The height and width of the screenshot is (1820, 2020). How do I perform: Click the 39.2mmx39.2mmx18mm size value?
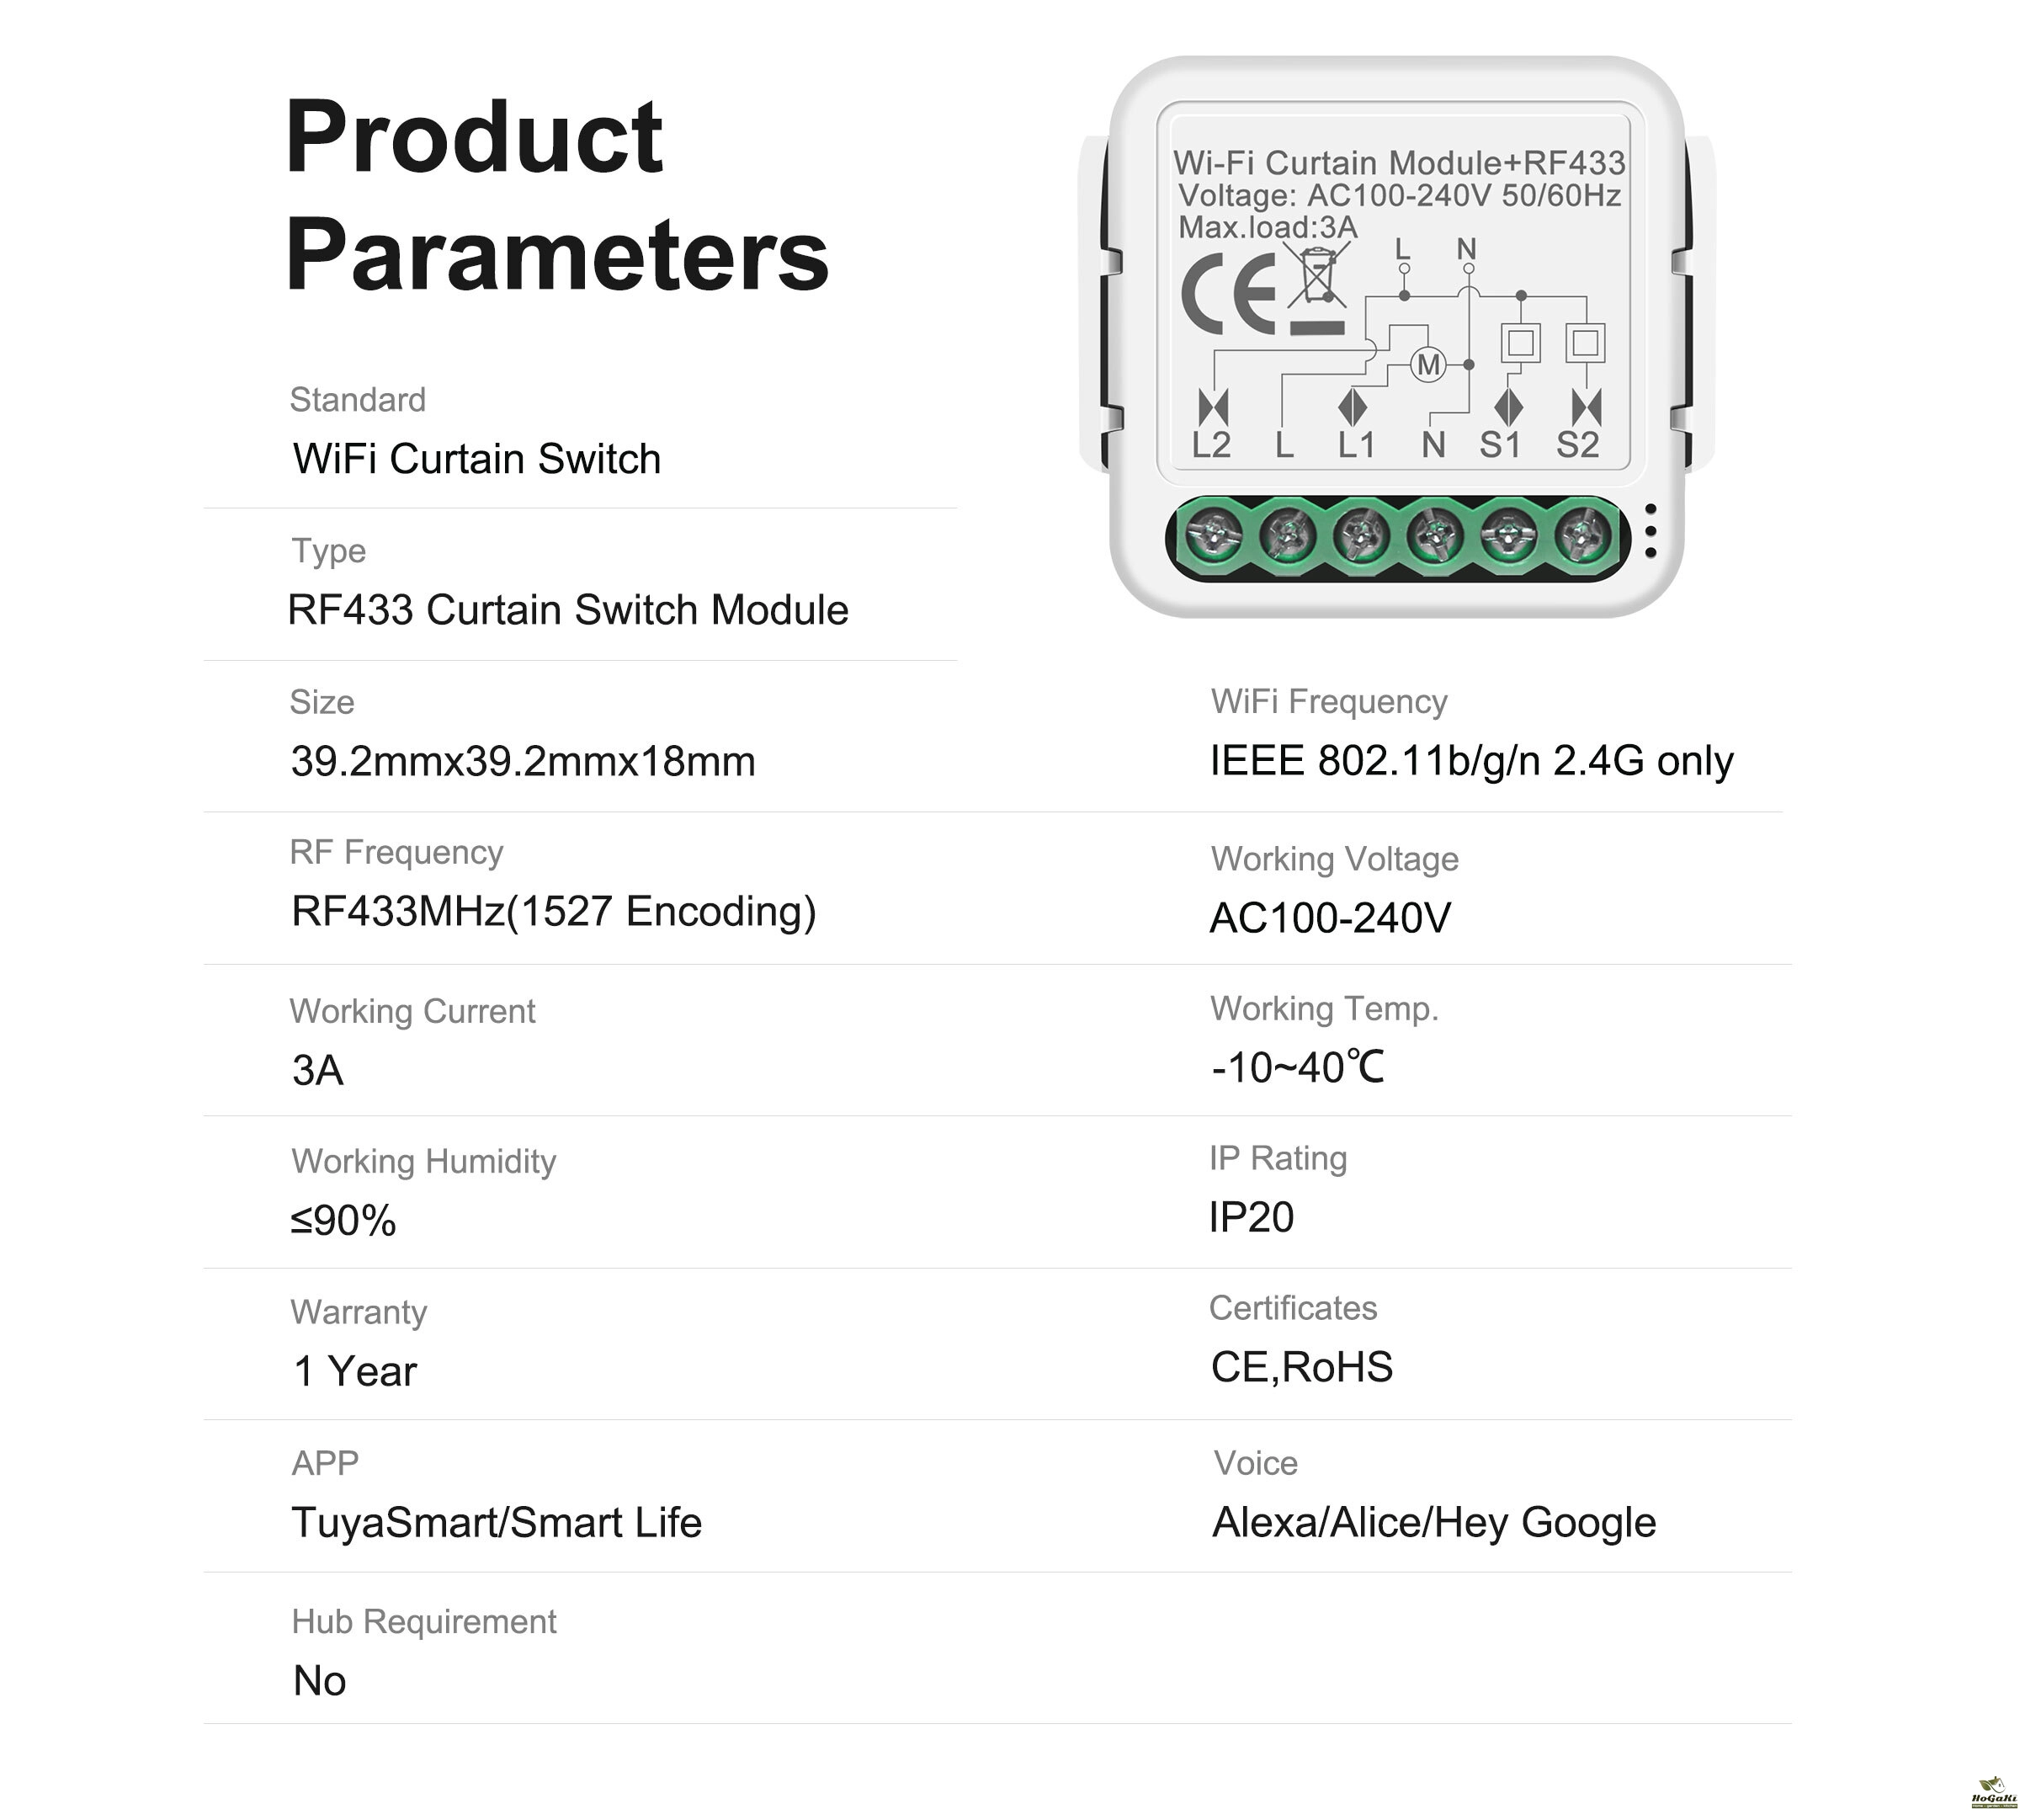[523, 762]
